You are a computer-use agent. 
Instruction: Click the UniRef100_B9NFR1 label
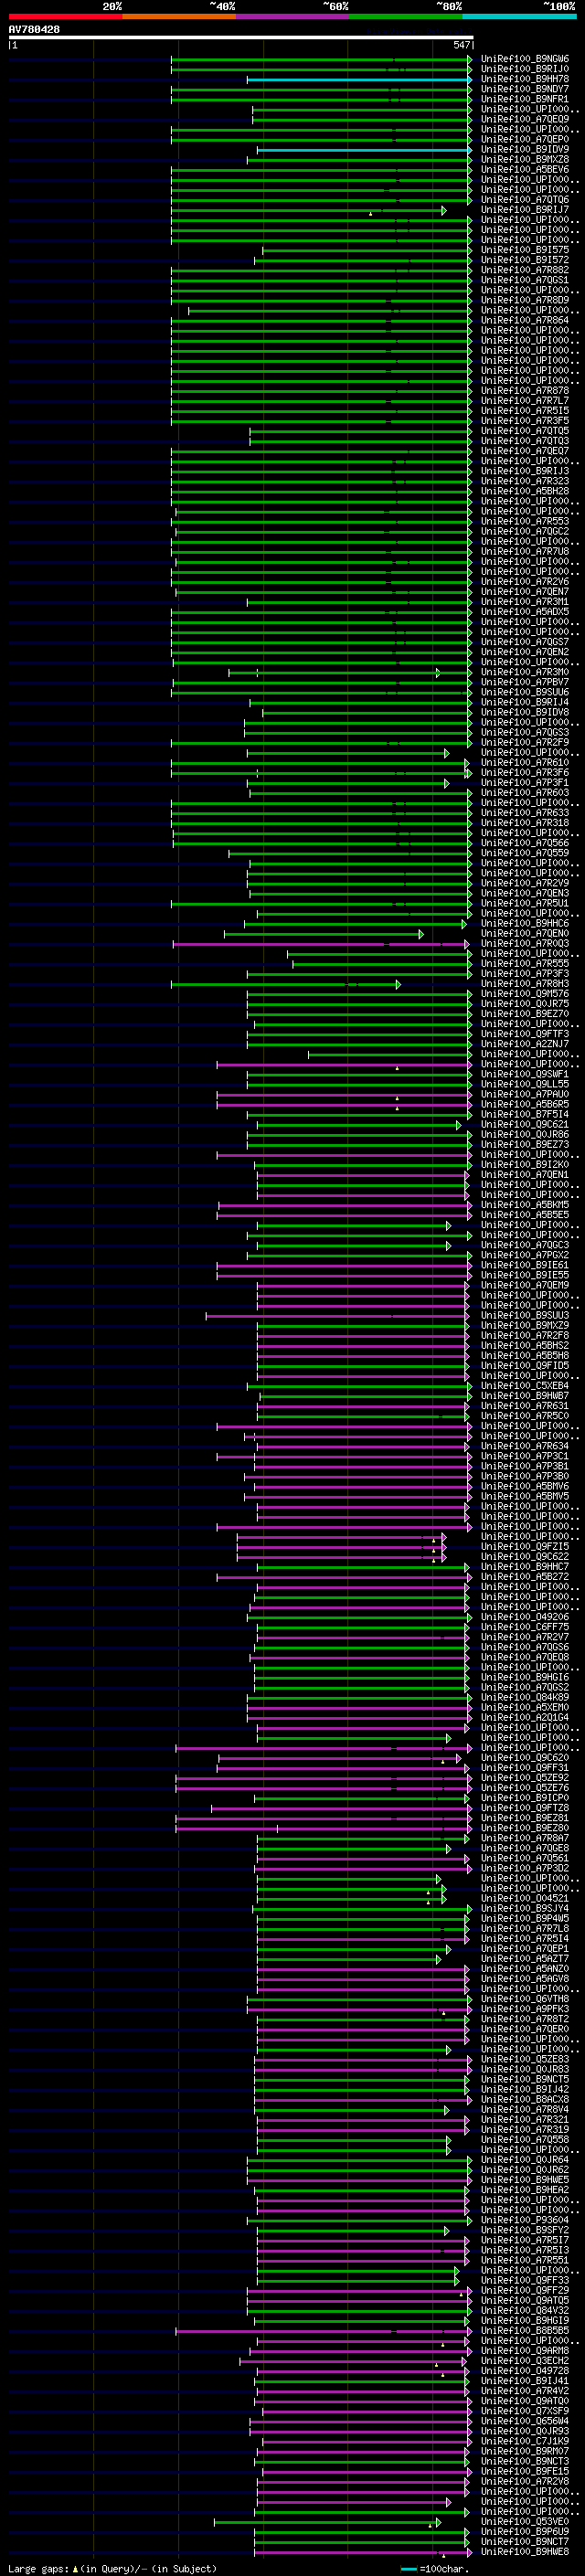[525, 99]
